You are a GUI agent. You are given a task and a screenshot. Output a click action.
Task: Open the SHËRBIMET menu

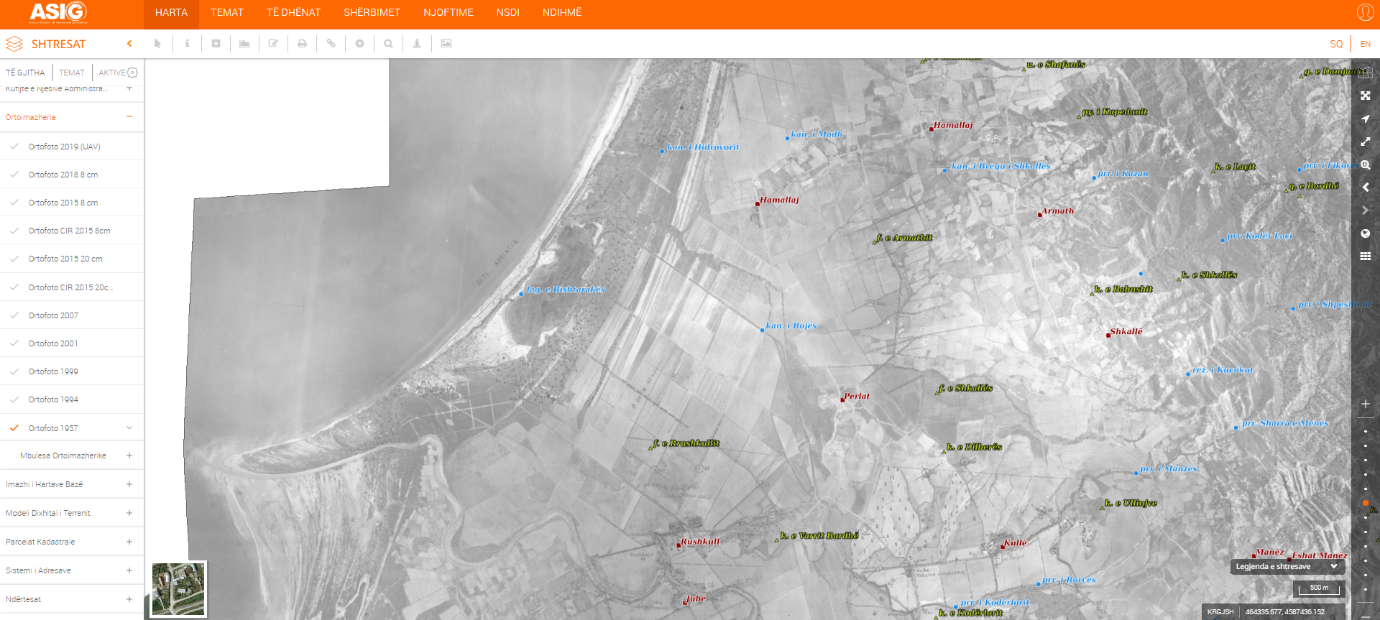(371, 12)
